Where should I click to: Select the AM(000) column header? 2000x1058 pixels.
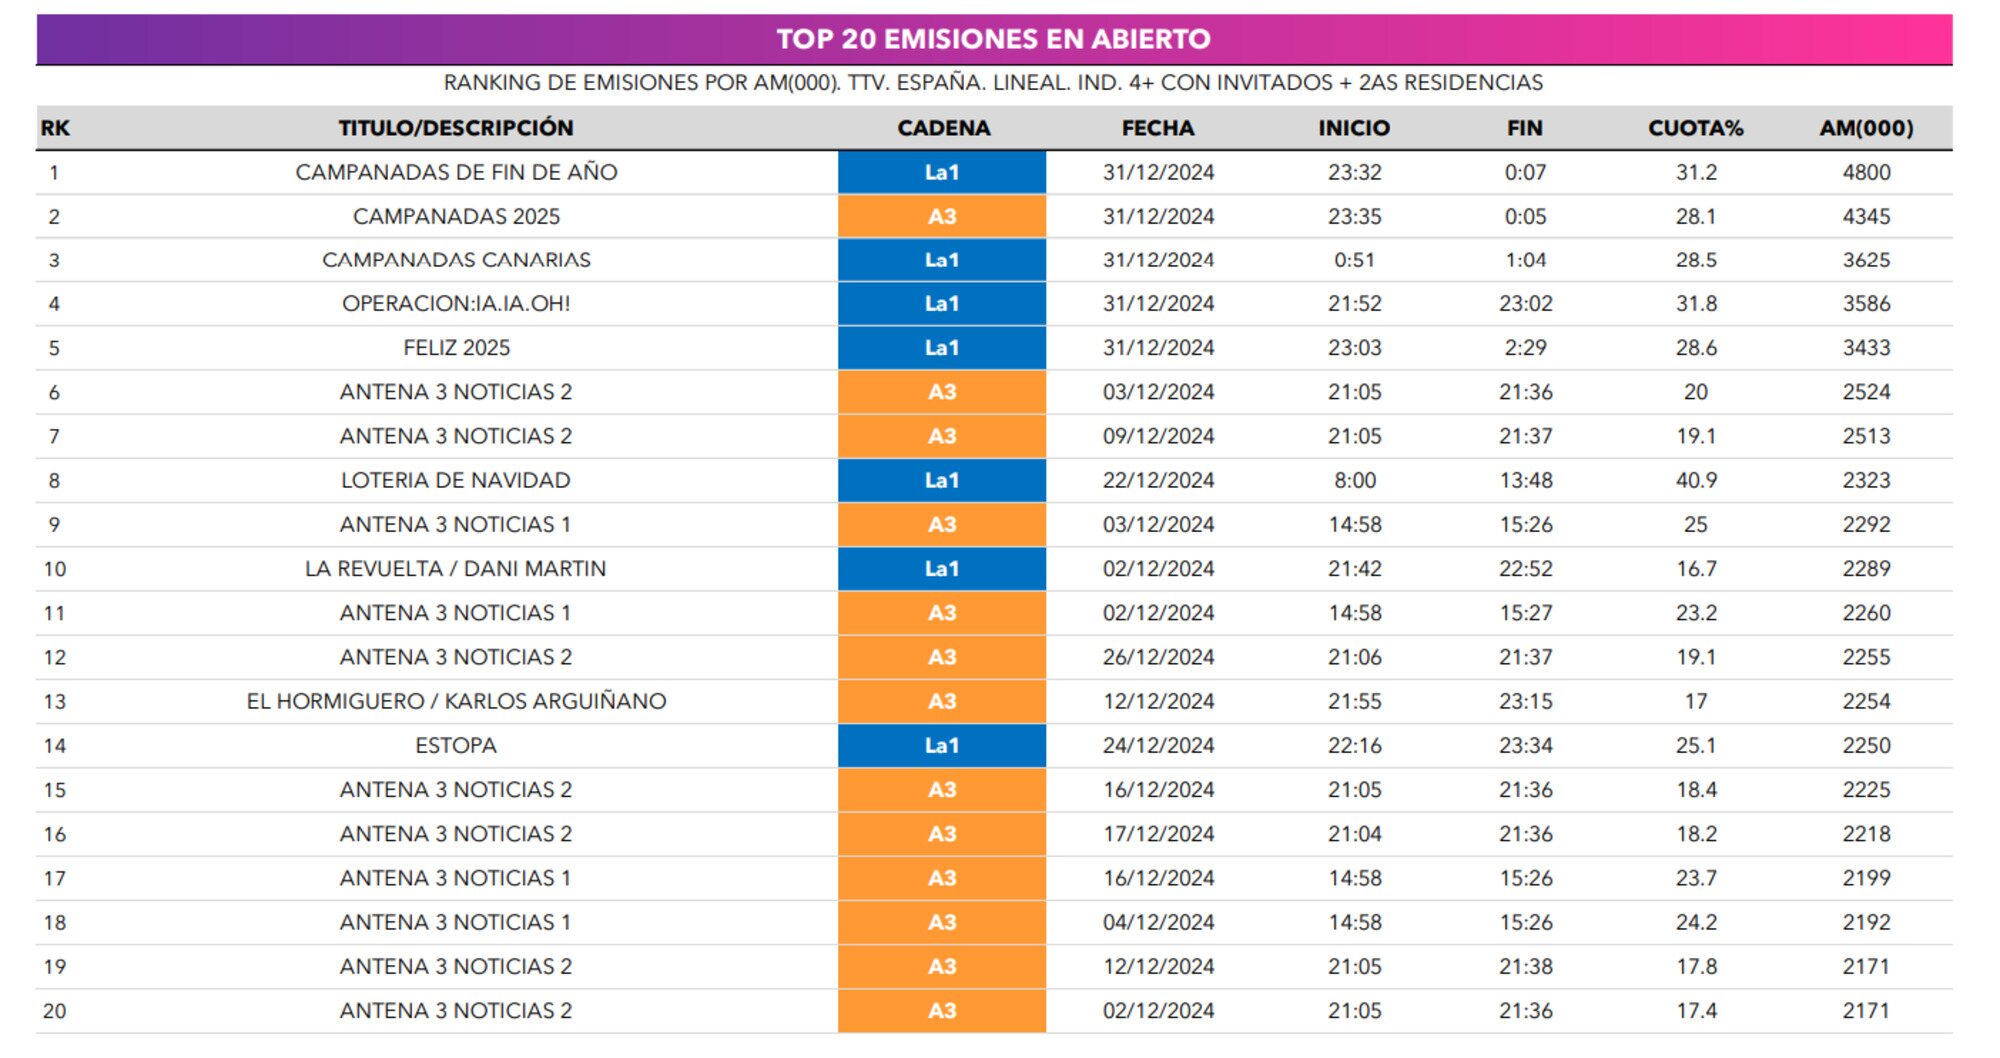pyautogui.click(x=1866, y=128)
